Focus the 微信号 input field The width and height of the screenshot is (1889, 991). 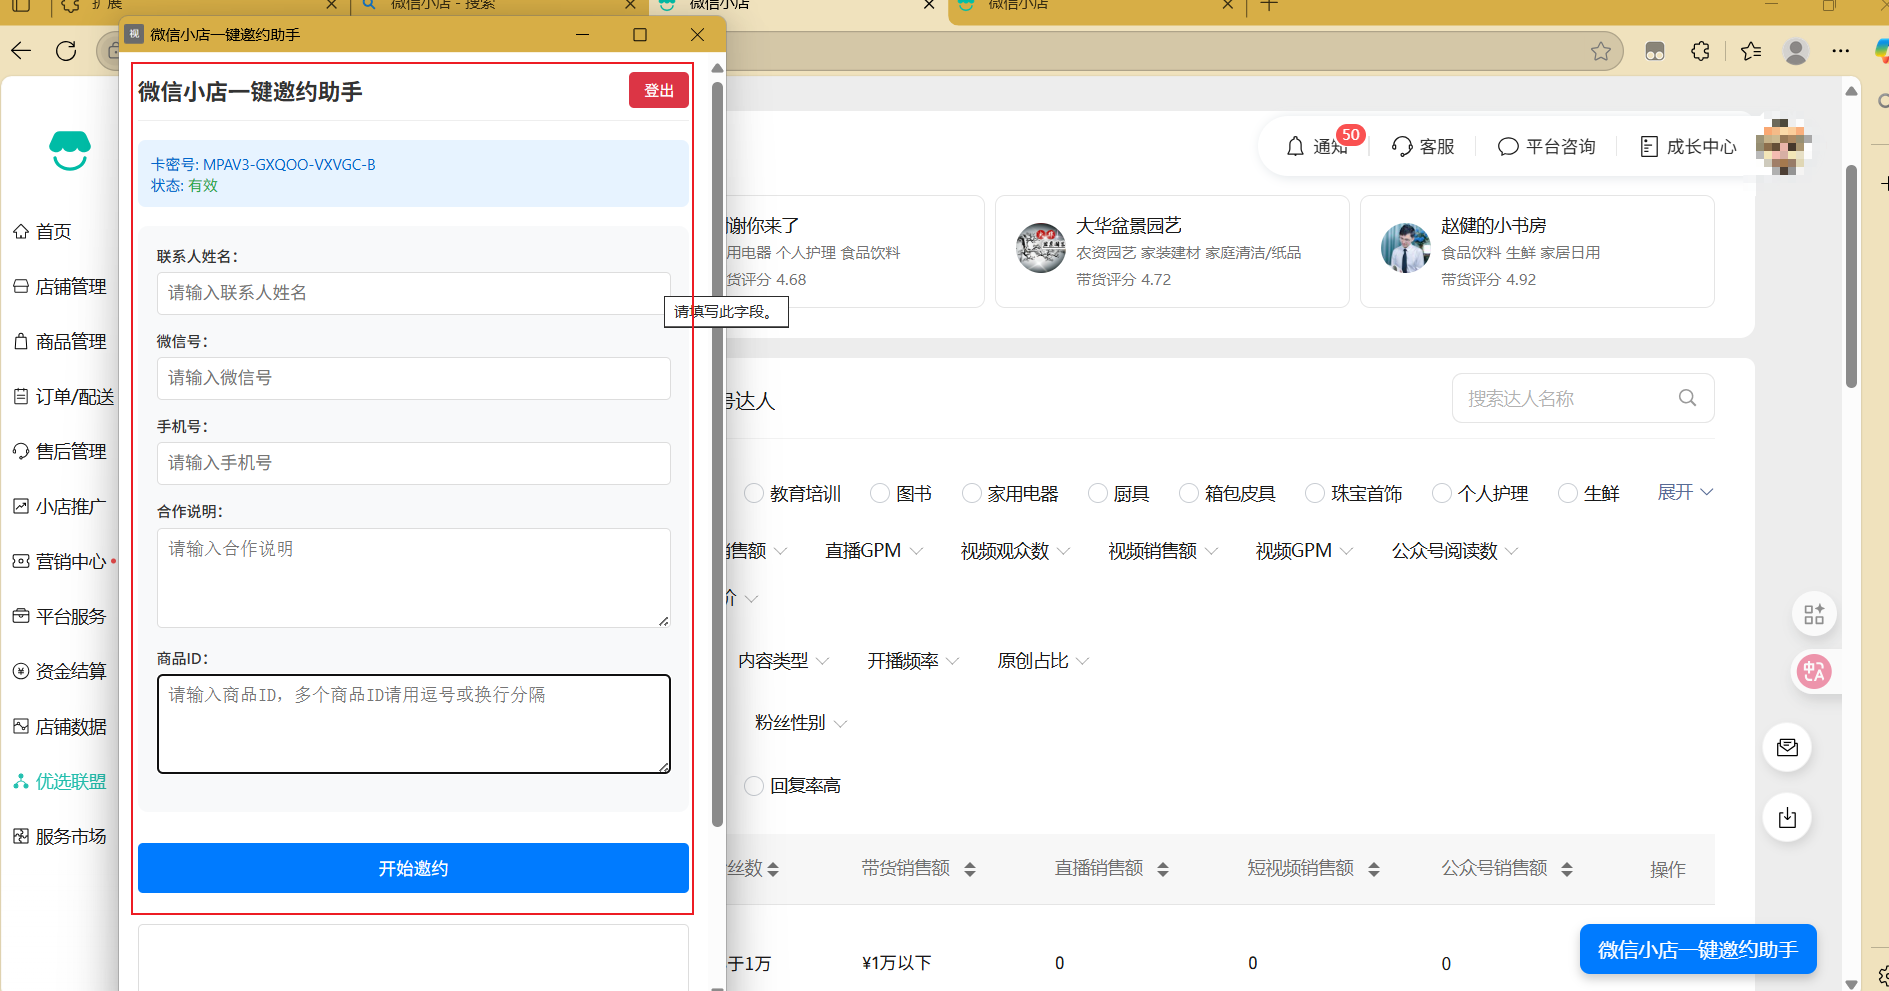(x=413, y=378)
